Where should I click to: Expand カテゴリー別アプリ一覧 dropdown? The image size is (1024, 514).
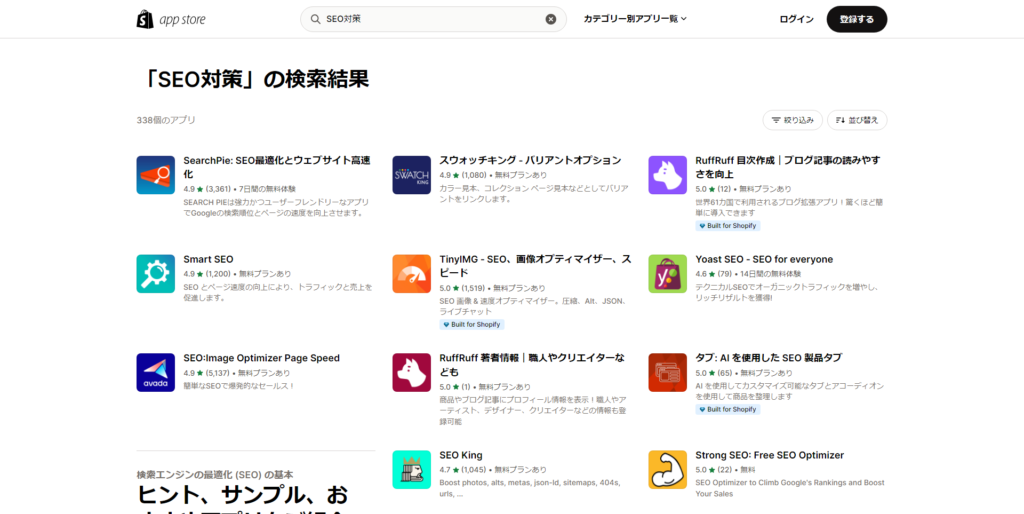(x=635, y=19)
